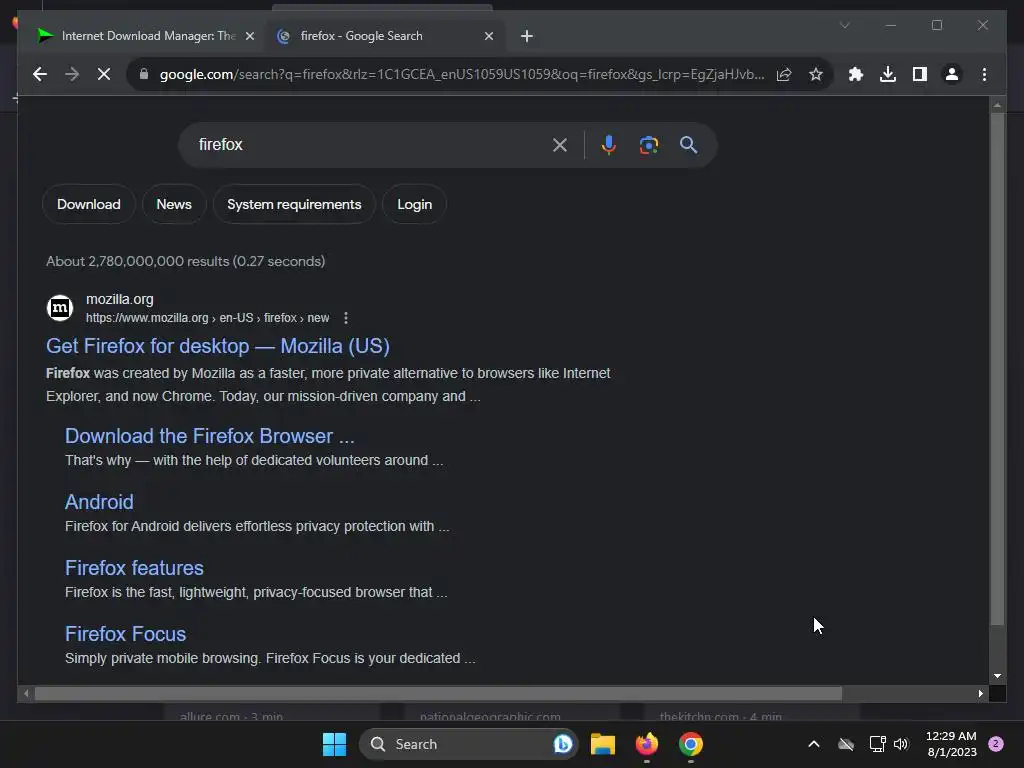
Task: Open Download the Firefox Browser link
Action: pos(210,436)
